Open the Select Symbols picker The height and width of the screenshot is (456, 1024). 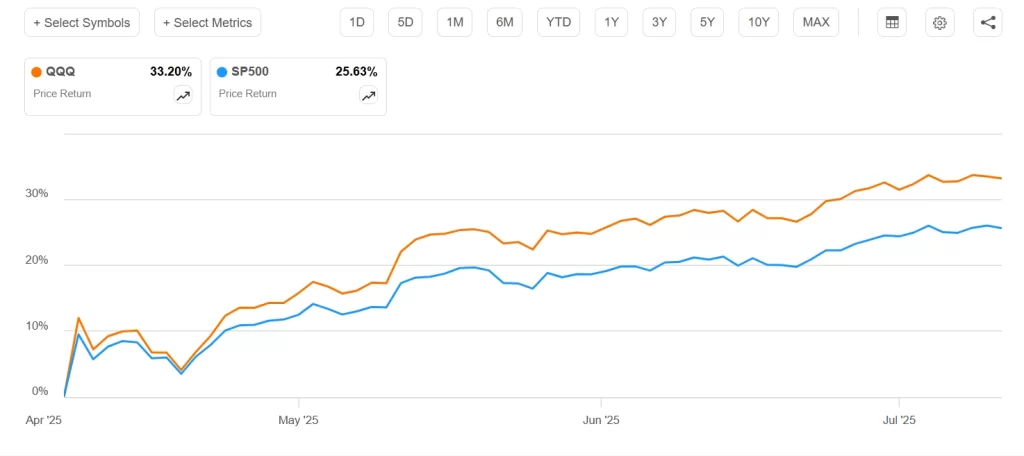(x=82, y=22)
